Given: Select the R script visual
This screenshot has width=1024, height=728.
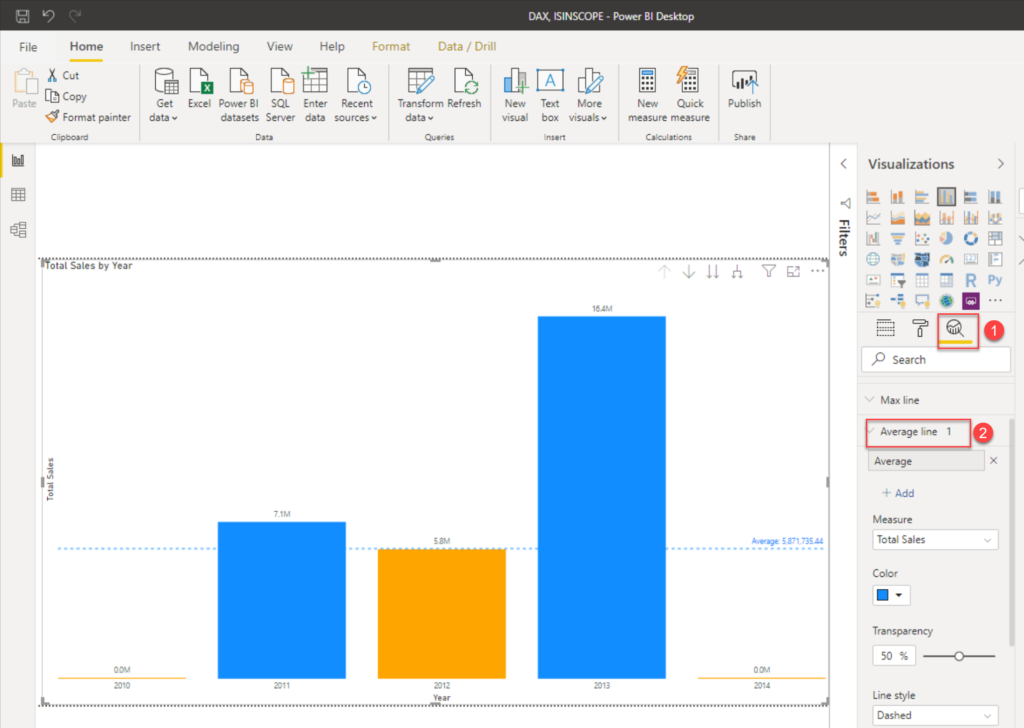Looking at the screenshot, I should [970, 280].
